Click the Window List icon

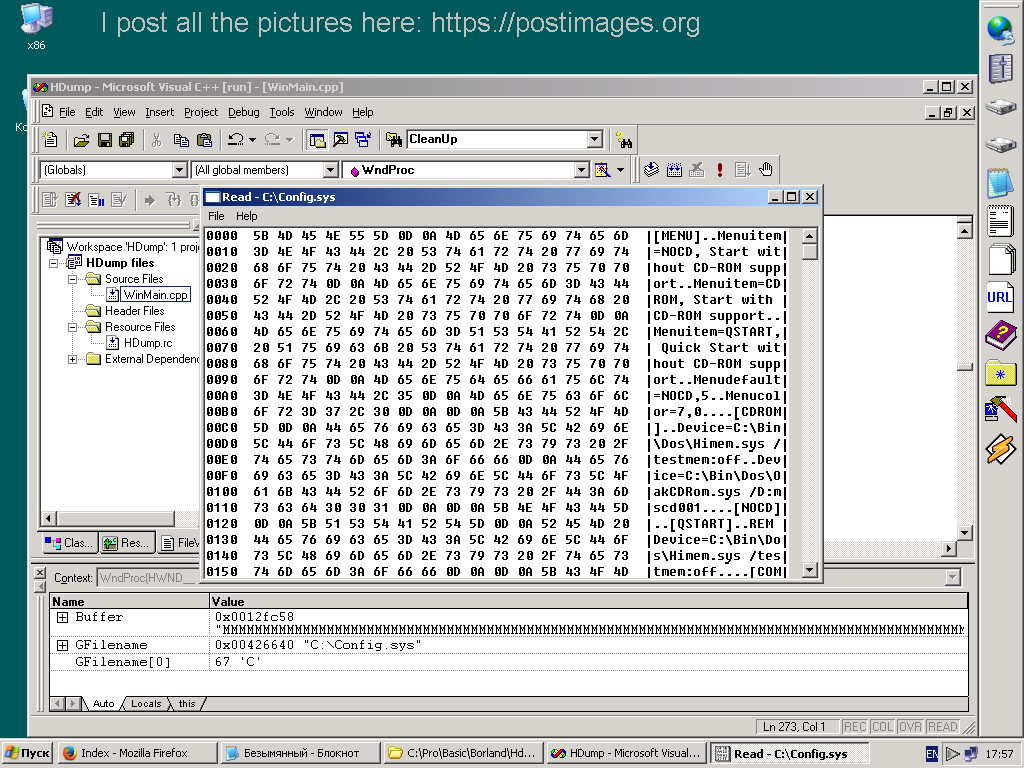(x=363, y=139)
